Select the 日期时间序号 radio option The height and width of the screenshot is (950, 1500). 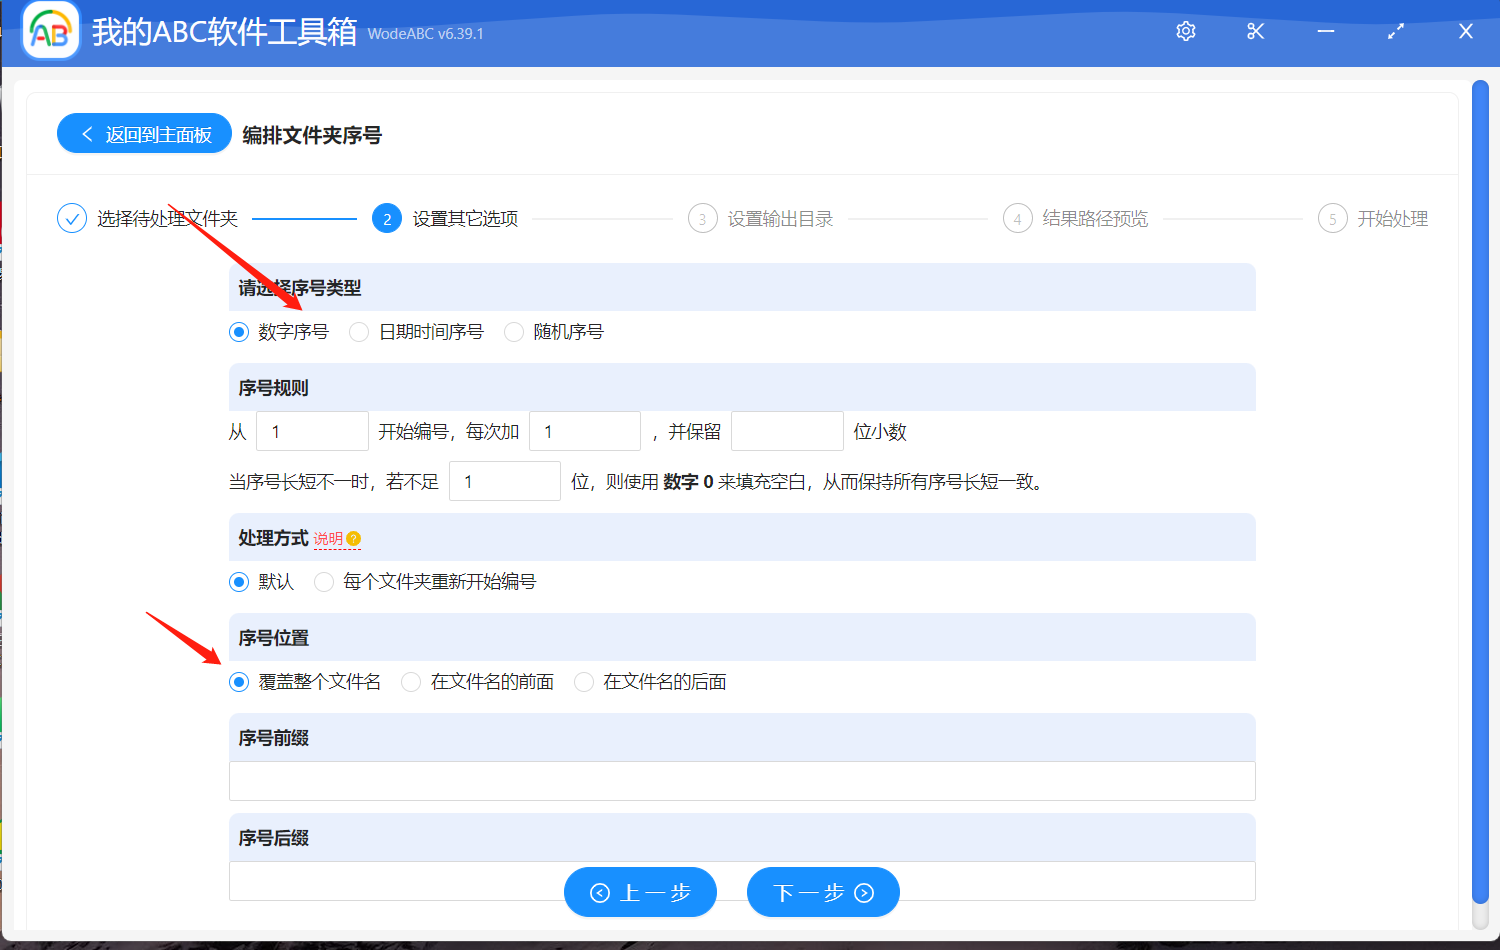(x=358, y=331)
